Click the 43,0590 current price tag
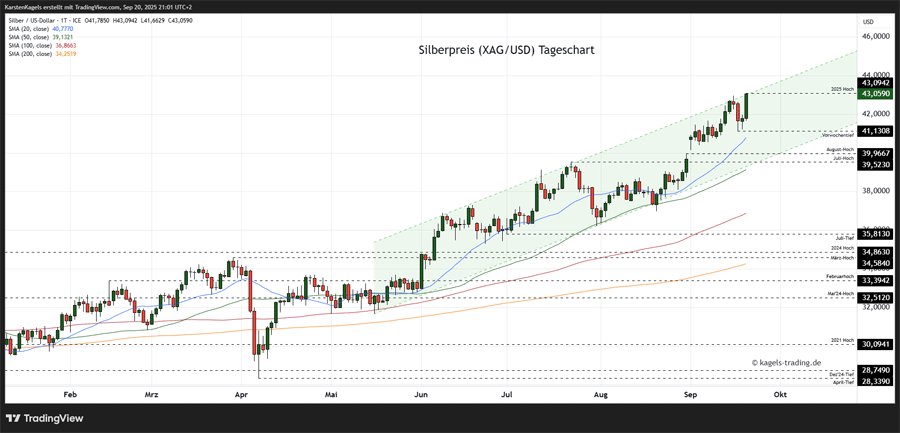 876,93
